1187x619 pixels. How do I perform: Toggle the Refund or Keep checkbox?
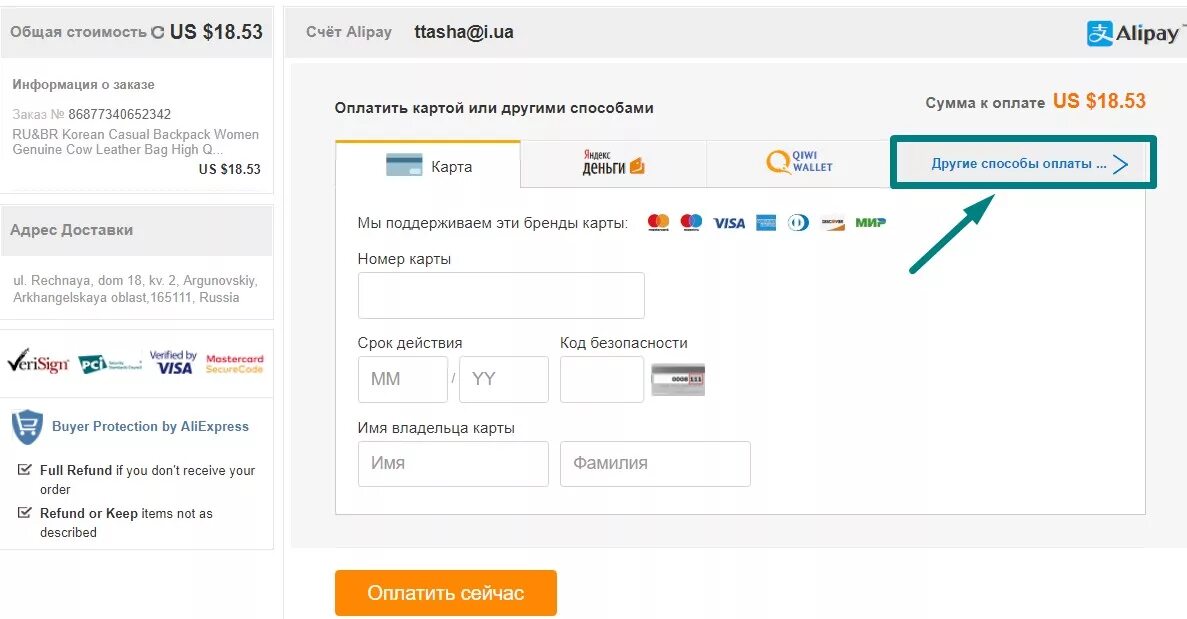coord(25,513)
